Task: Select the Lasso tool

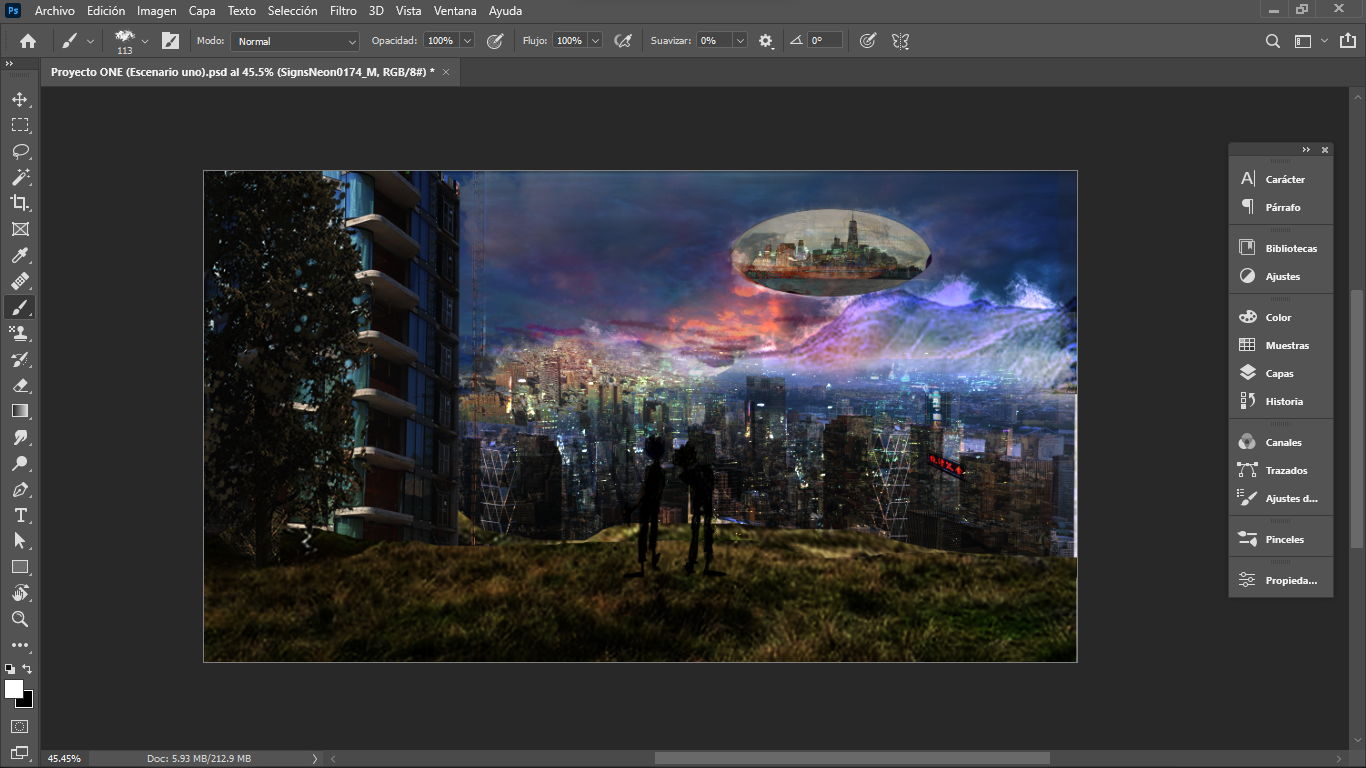Action: (20, 151)
